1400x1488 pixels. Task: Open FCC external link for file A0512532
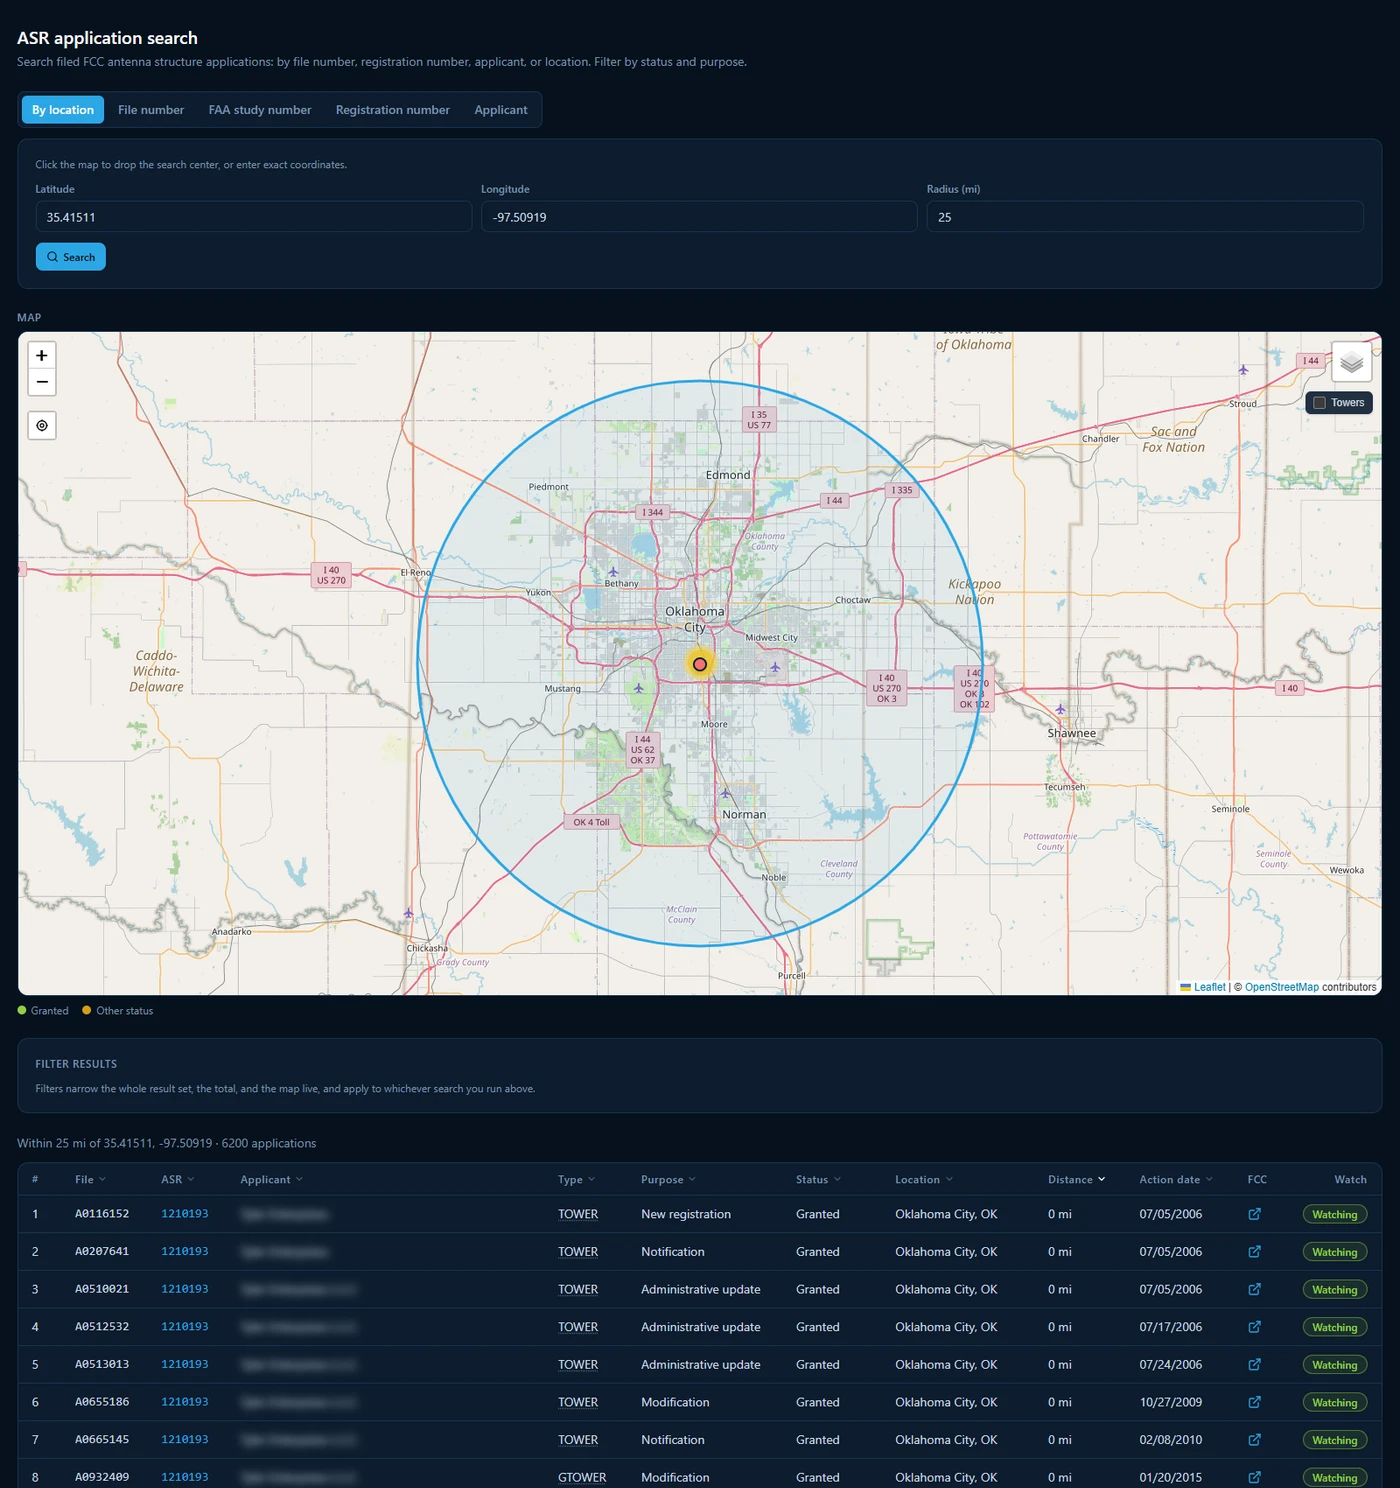tap(1254, 1327)
